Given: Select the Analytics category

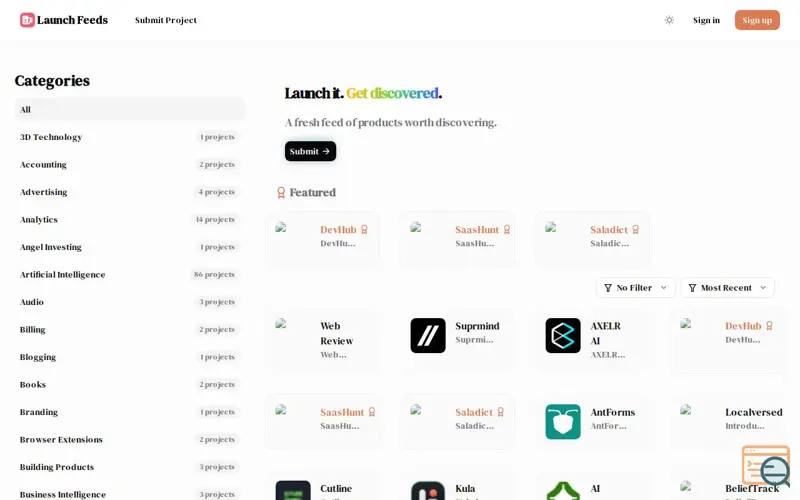Looking at the screenshot, I should pyautogui.click(x=130, y=219).
